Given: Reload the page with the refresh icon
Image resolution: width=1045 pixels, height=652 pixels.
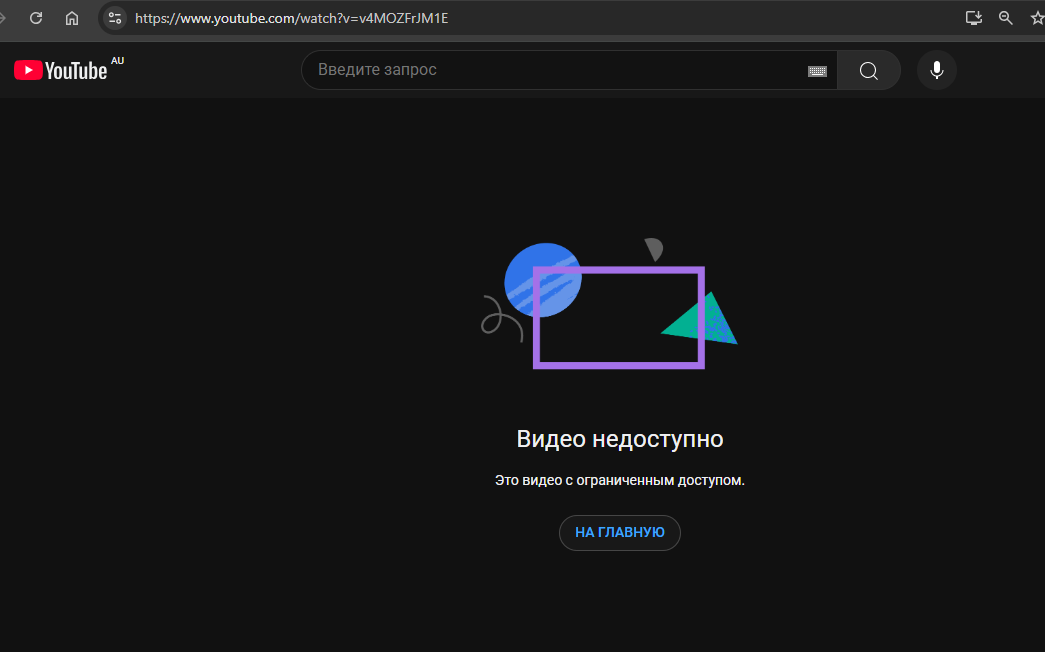Looking at the screenshot, I should point(36,18).
